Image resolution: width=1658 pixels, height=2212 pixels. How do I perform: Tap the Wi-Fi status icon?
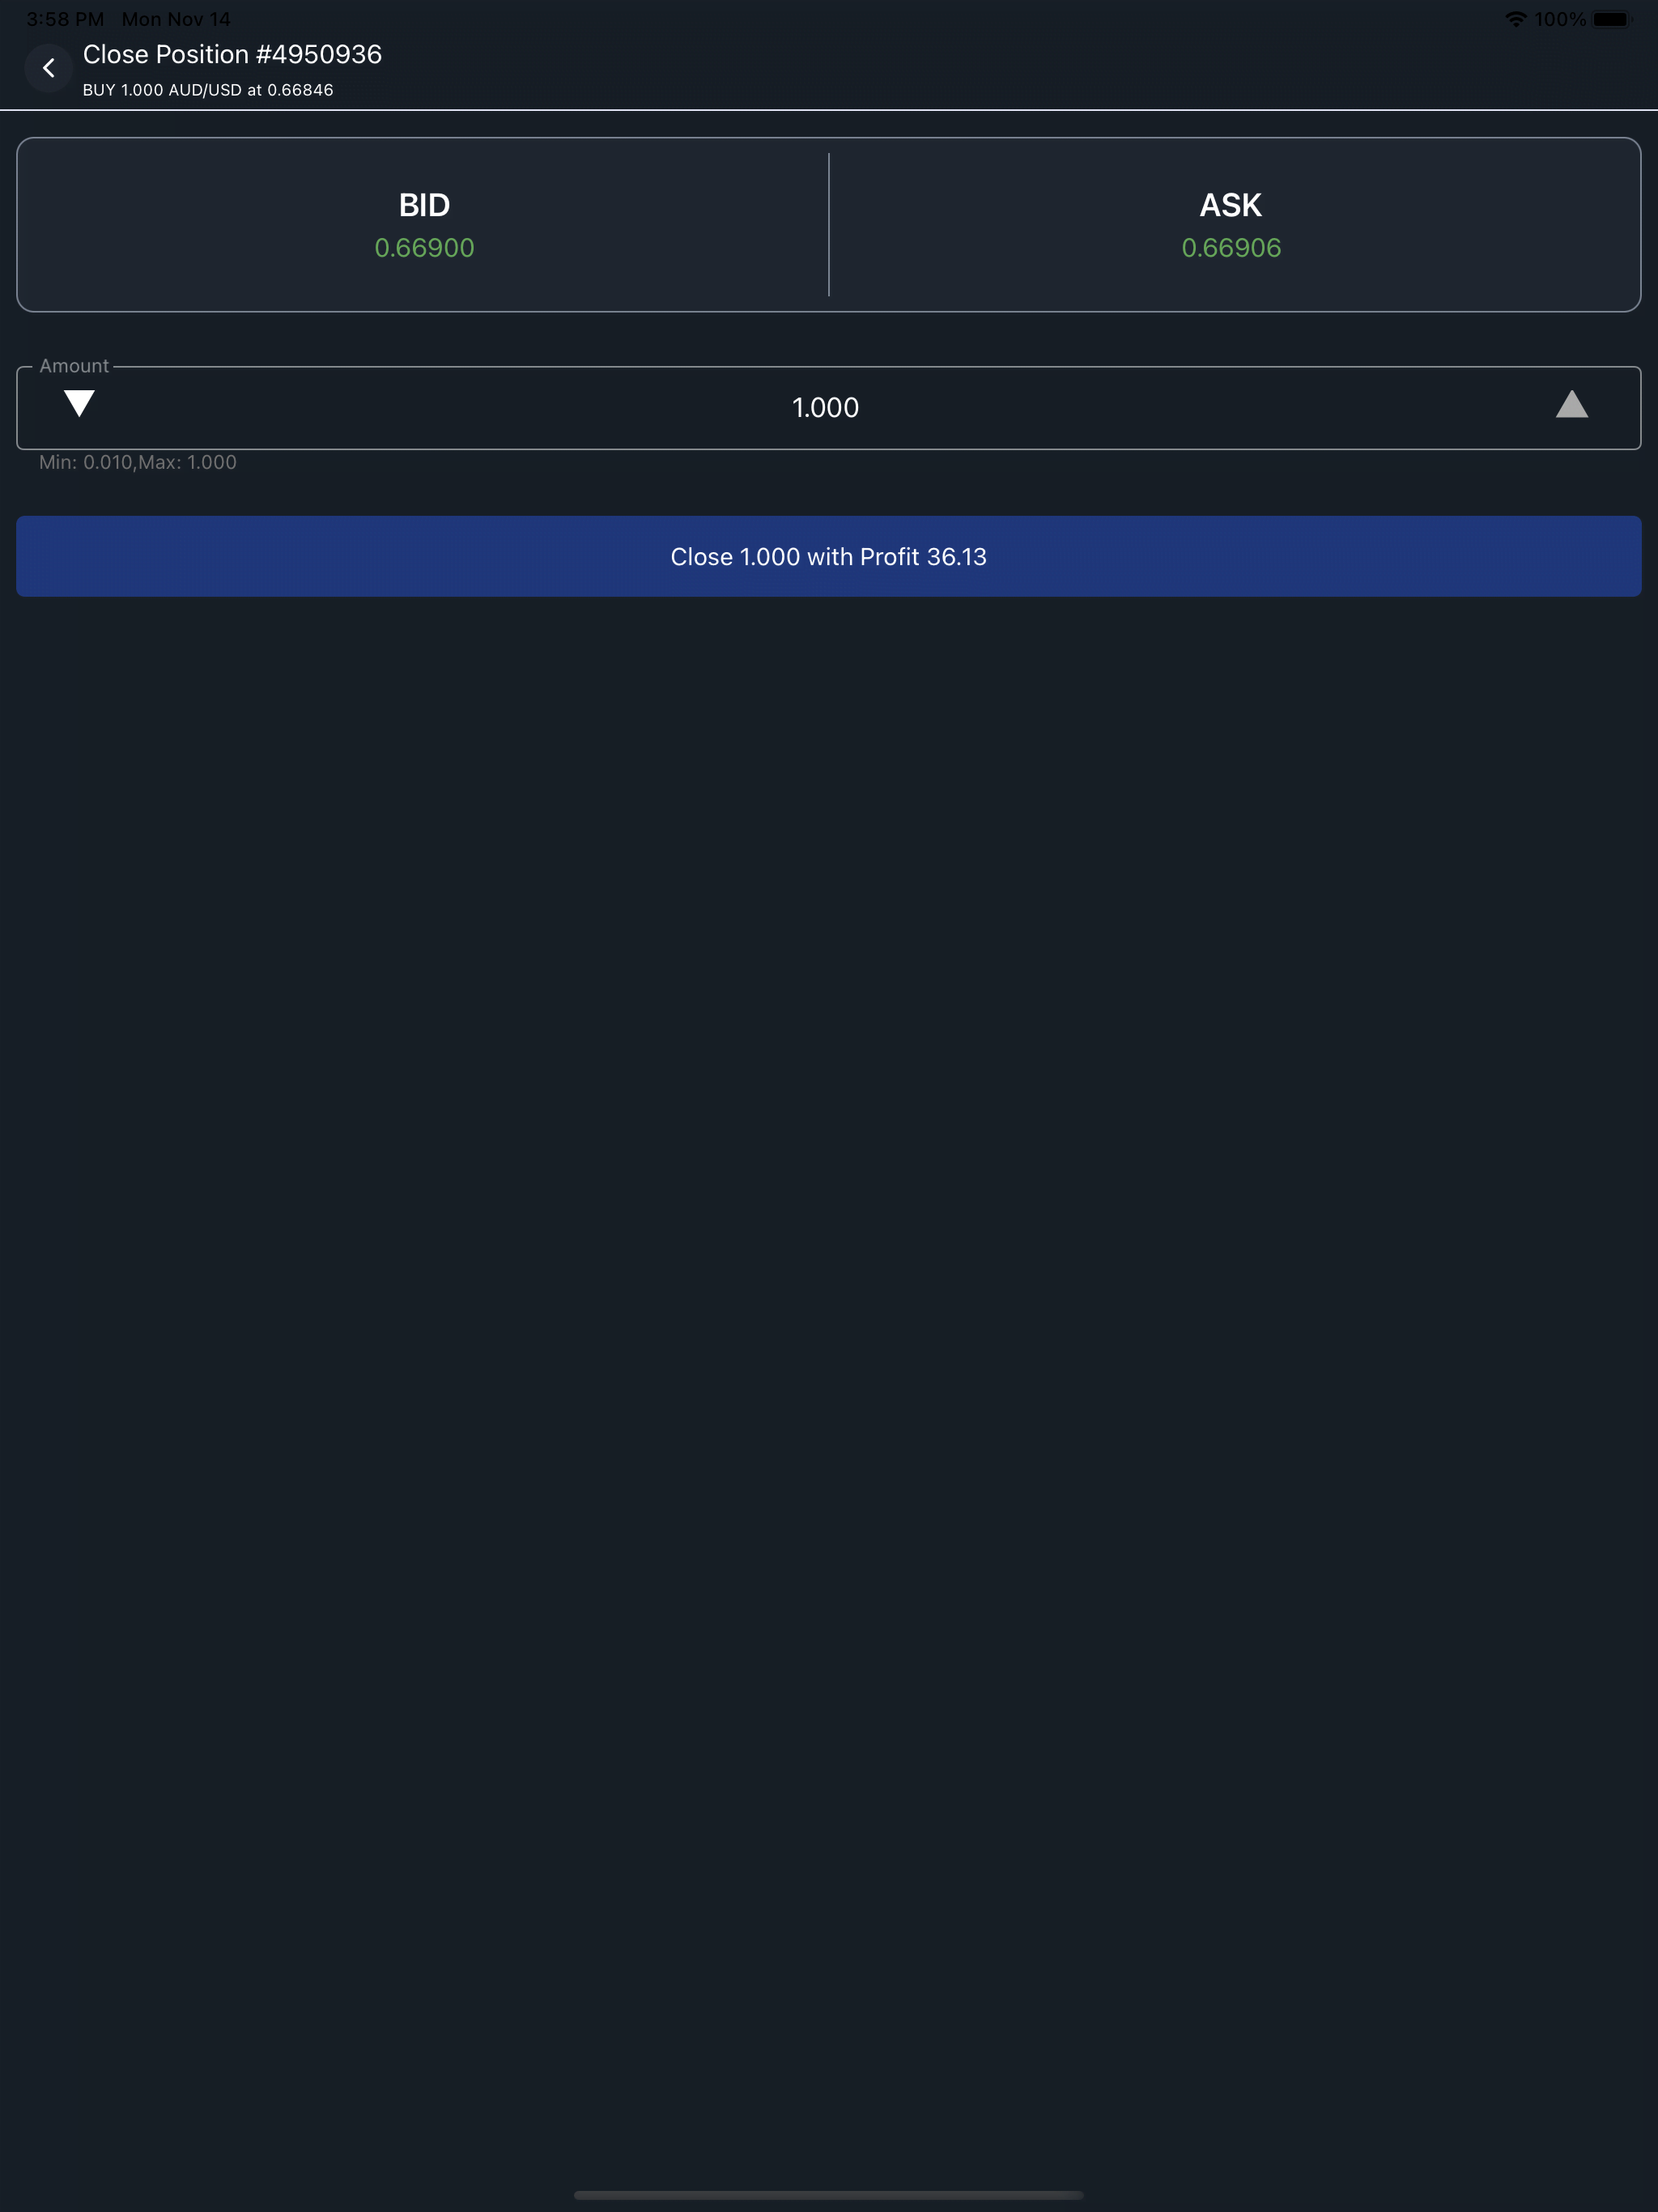[x=1515, y=19]
